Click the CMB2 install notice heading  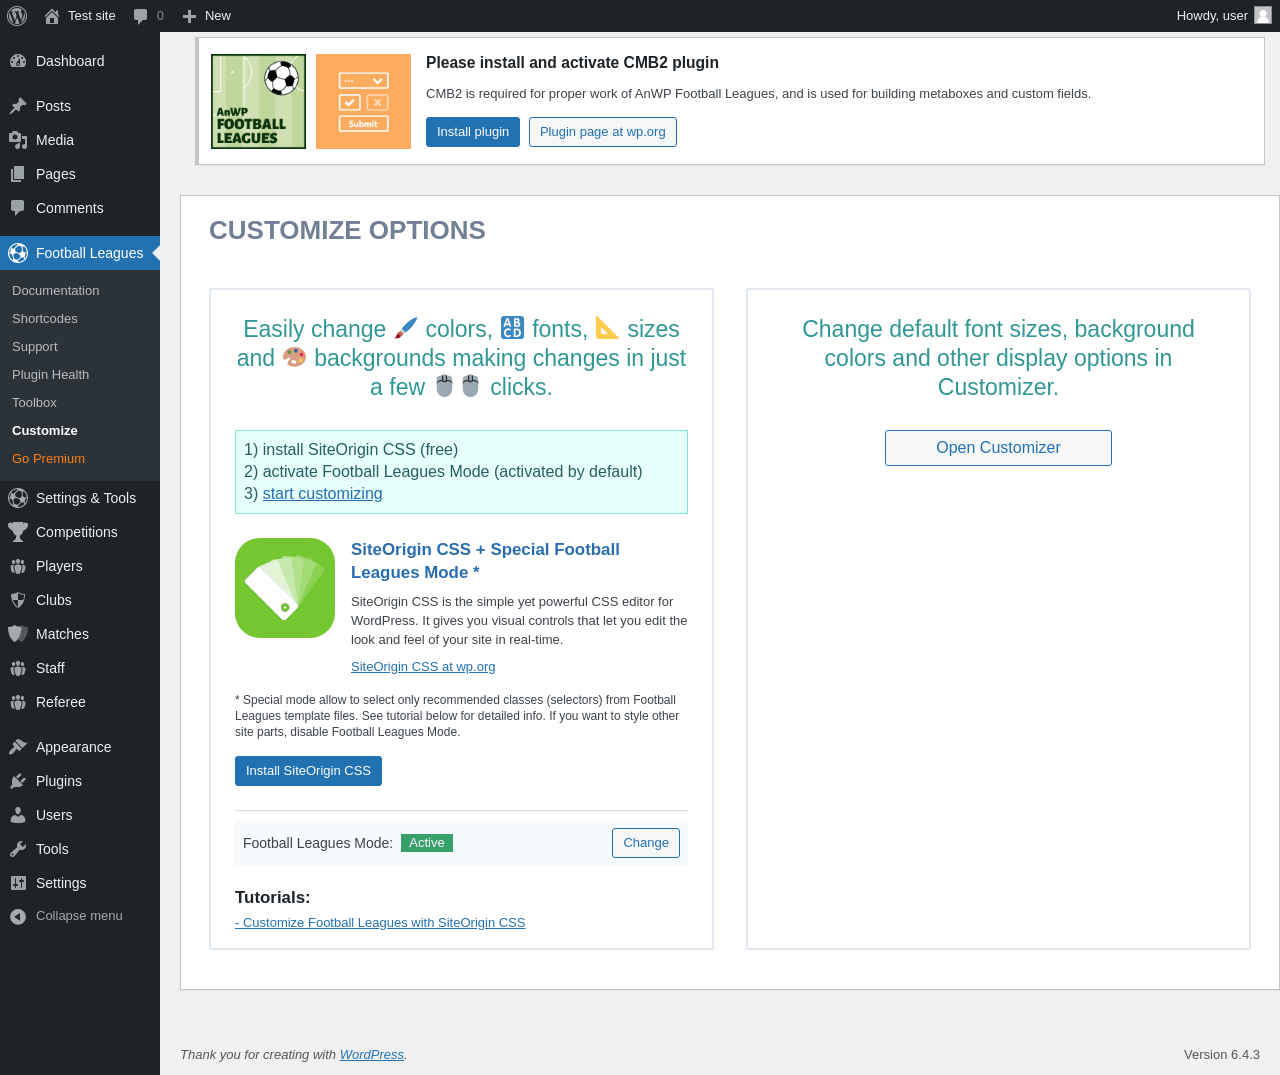point(572,63)
